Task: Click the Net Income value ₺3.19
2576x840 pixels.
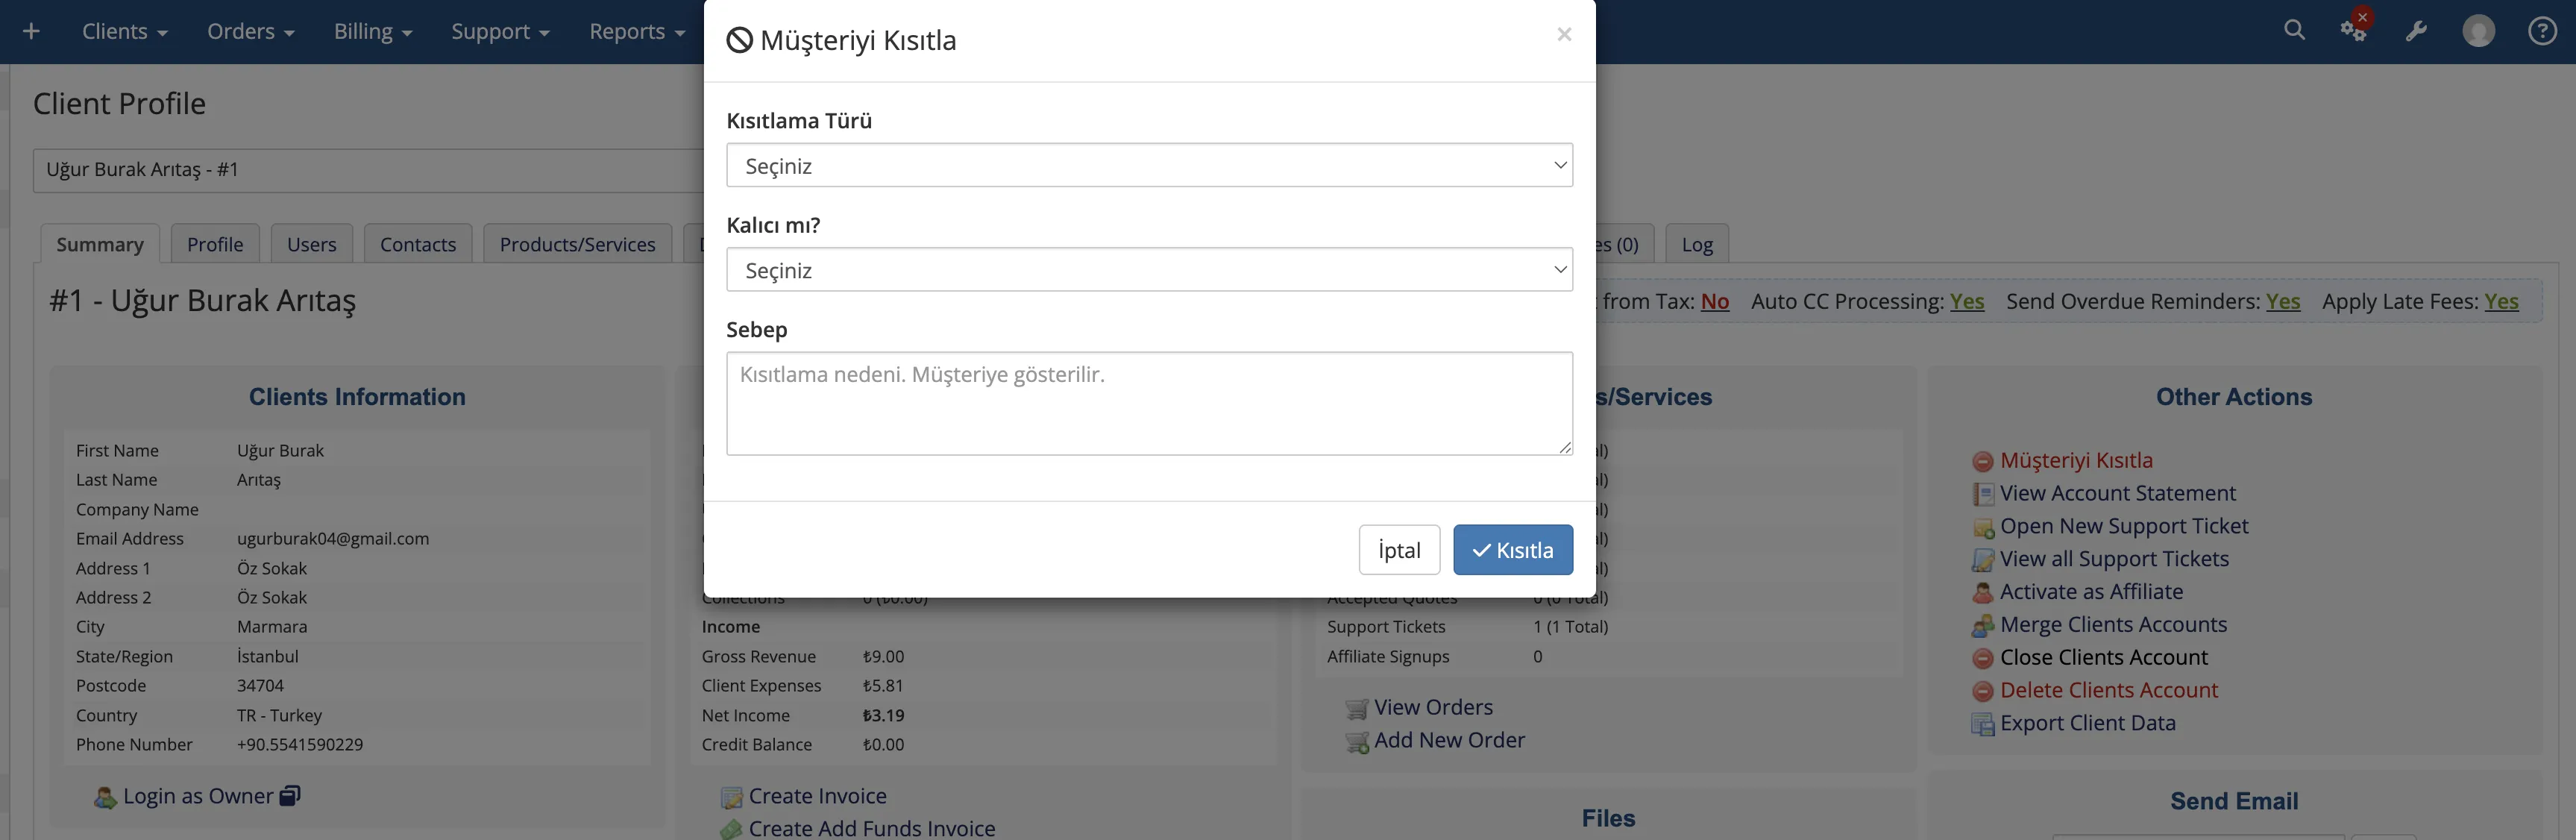Action: pos(883,715)
